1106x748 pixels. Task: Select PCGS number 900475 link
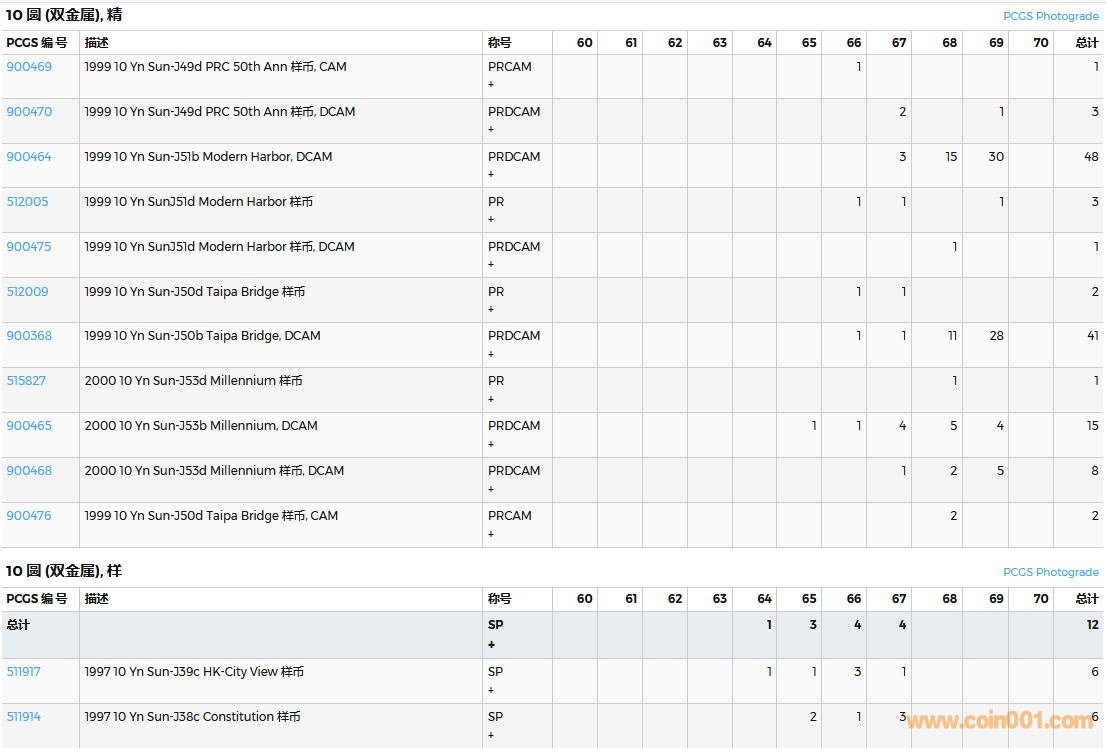(x=29, y=247)
